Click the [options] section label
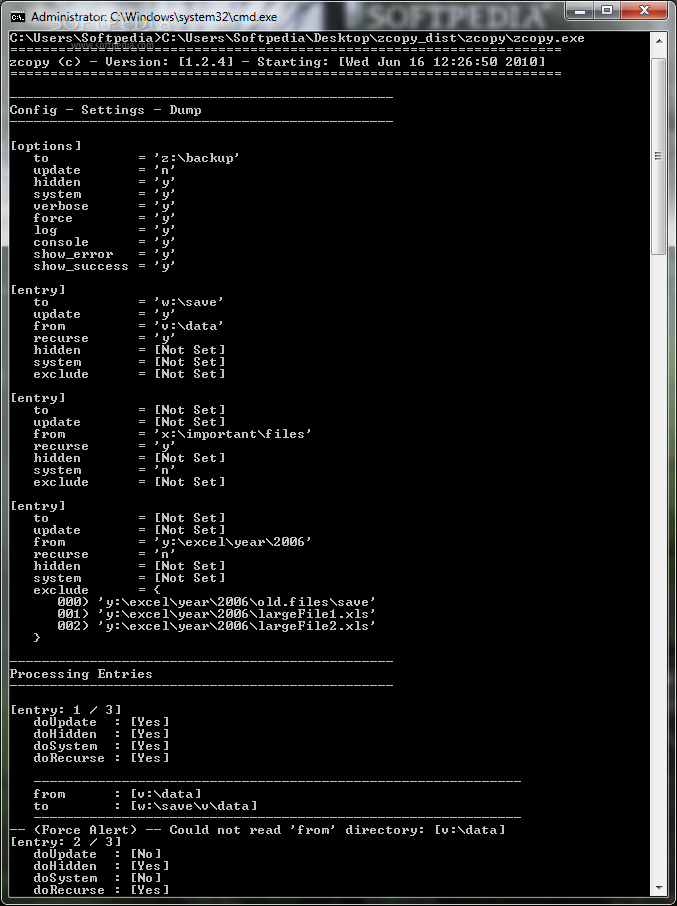 click(46, 146)
